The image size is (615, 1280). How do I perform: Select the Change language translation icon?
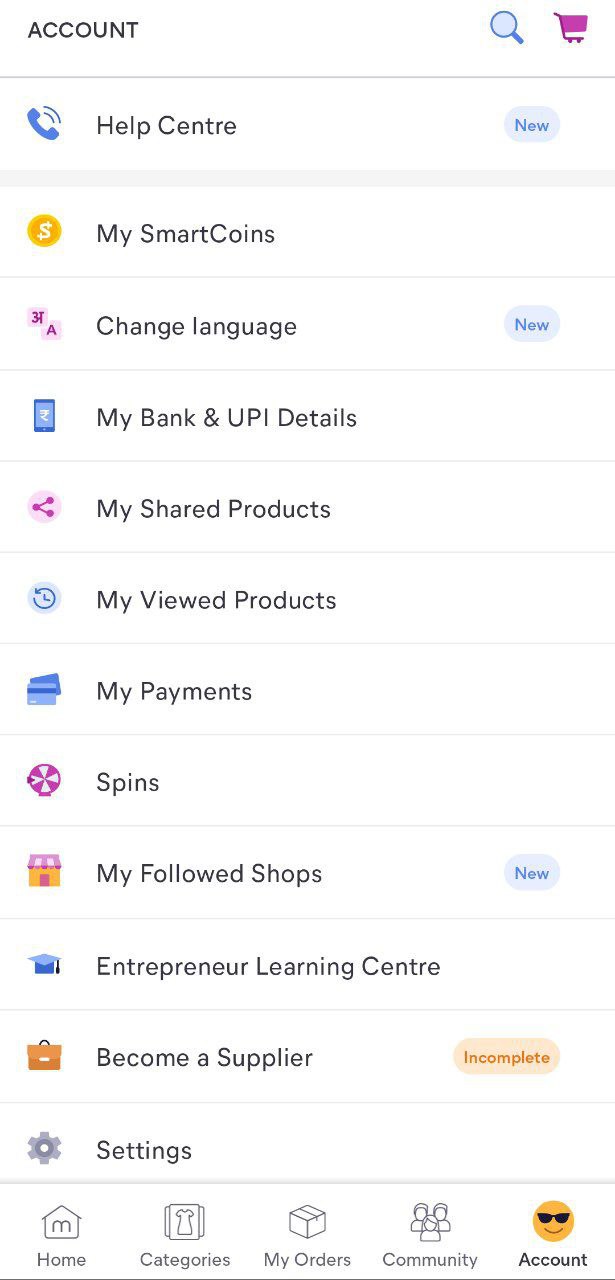(x=44, y=323)
